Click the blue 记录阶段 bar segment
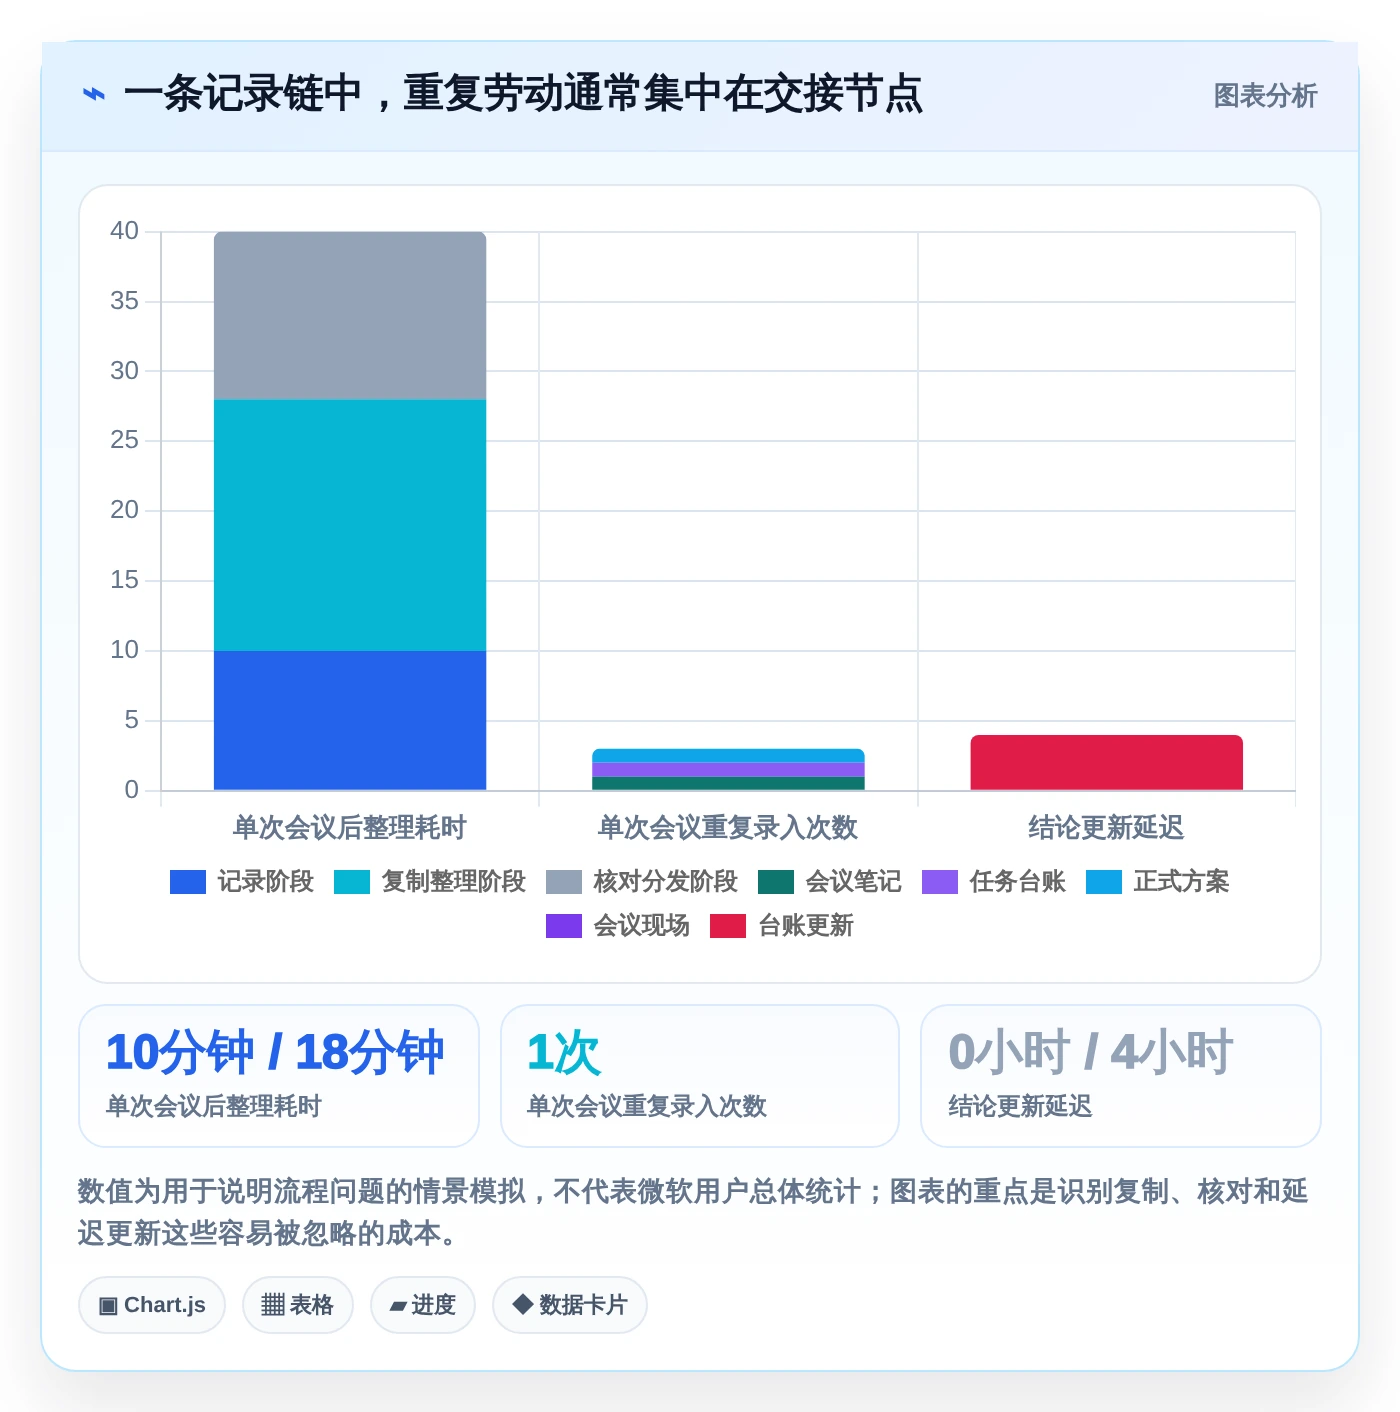 pyautogui.click(x=350, y=720)
